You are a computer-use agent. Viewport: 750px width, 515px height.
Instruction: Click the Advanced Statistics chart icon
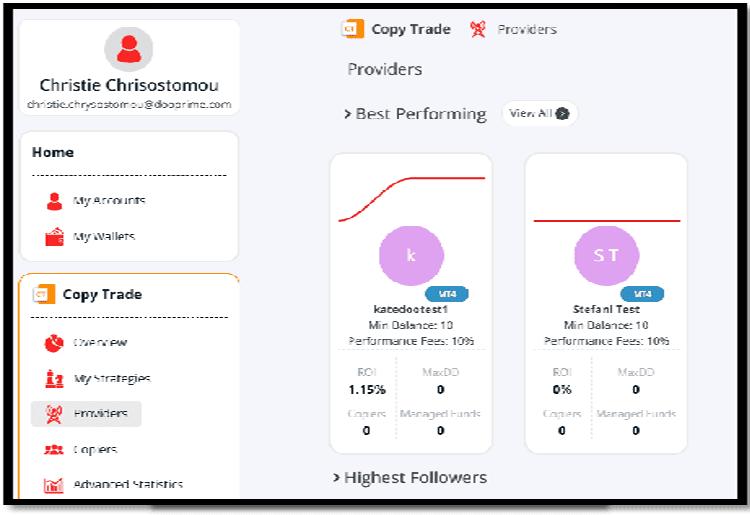coord(54,485)
